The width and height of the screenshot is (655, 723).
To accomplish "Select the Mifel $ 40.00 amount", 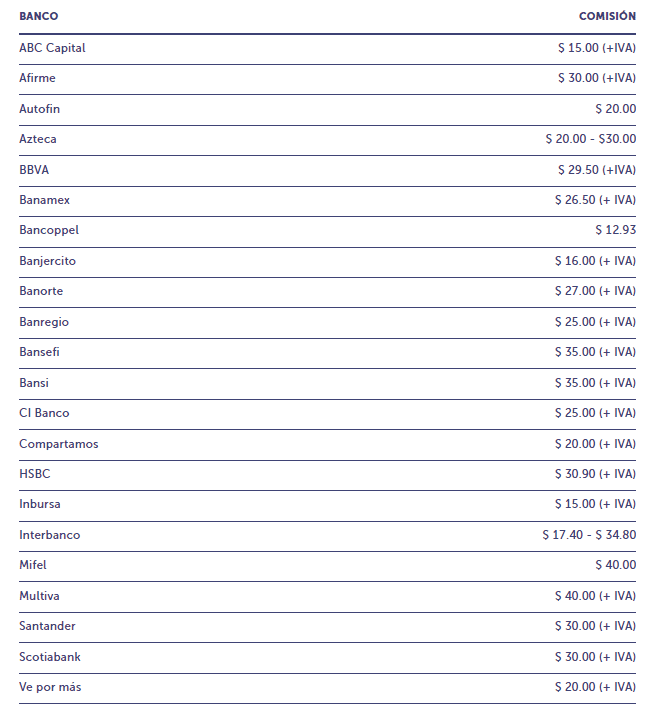I will (x=615, y=565).
